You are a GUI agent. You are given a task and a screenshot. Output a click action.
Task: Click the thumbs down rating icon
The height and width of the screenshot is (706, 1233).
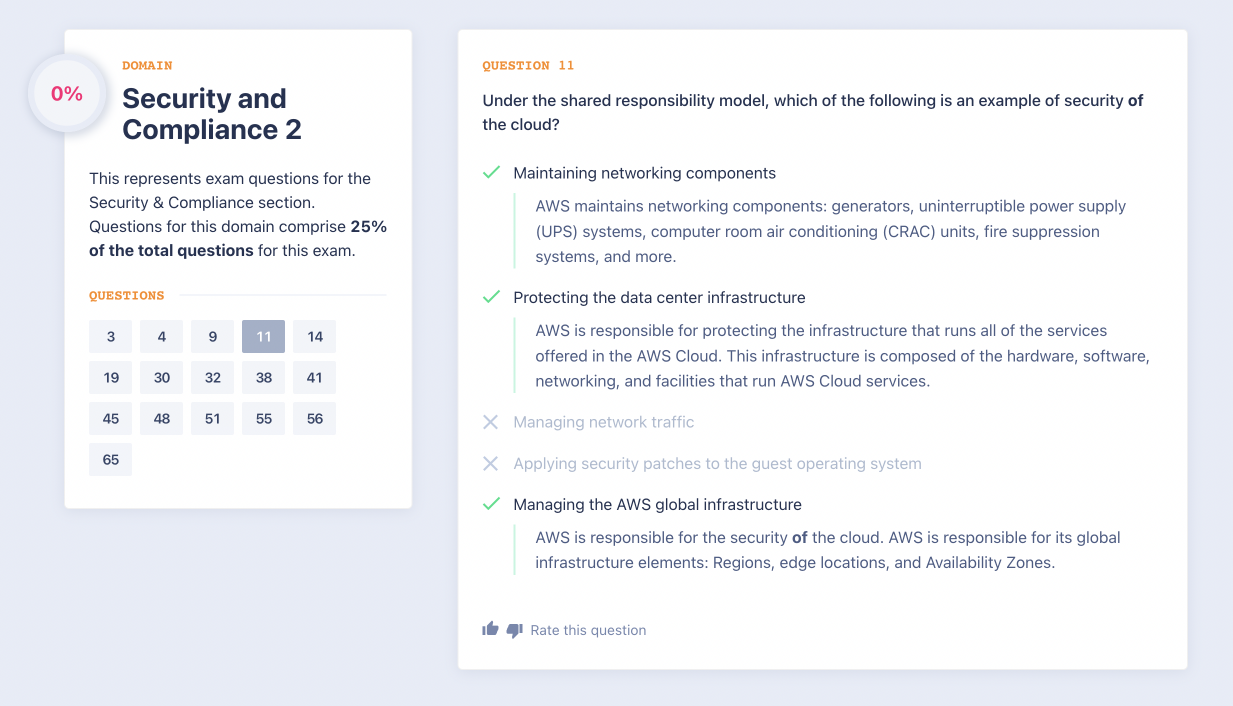[x=515, y=630]
